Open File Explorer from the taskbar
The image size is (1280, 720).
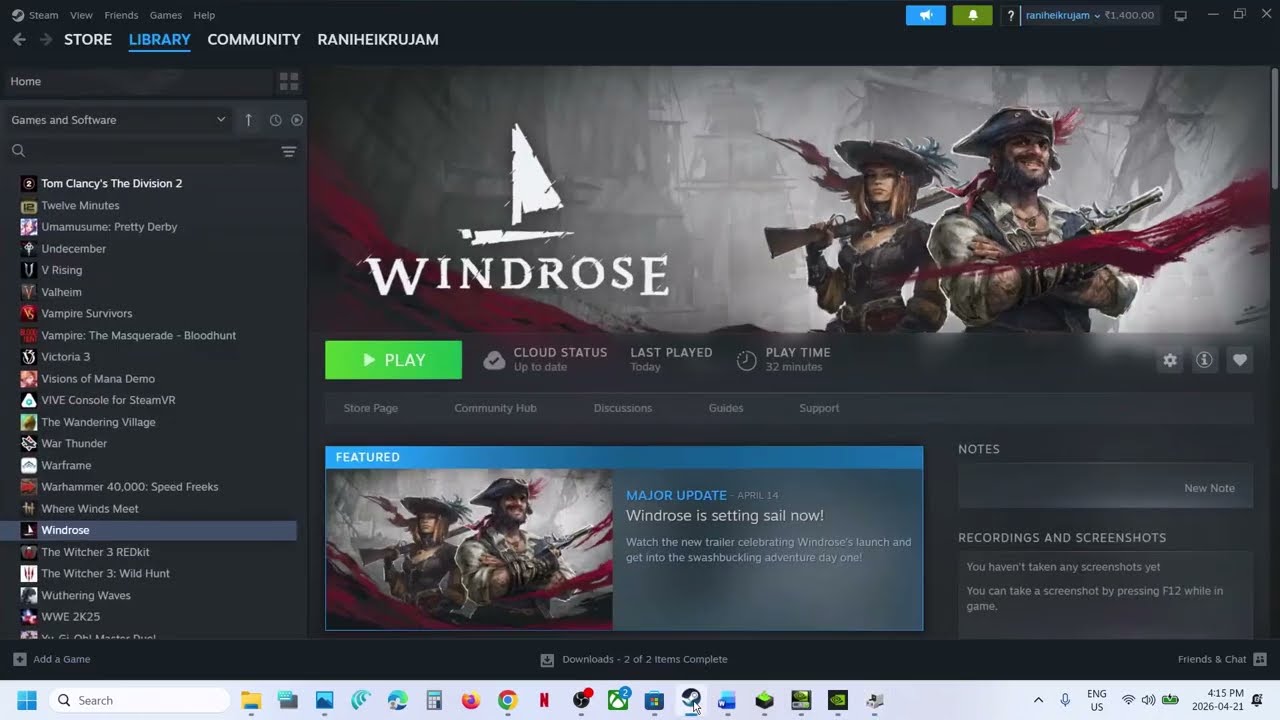(251, 700)
